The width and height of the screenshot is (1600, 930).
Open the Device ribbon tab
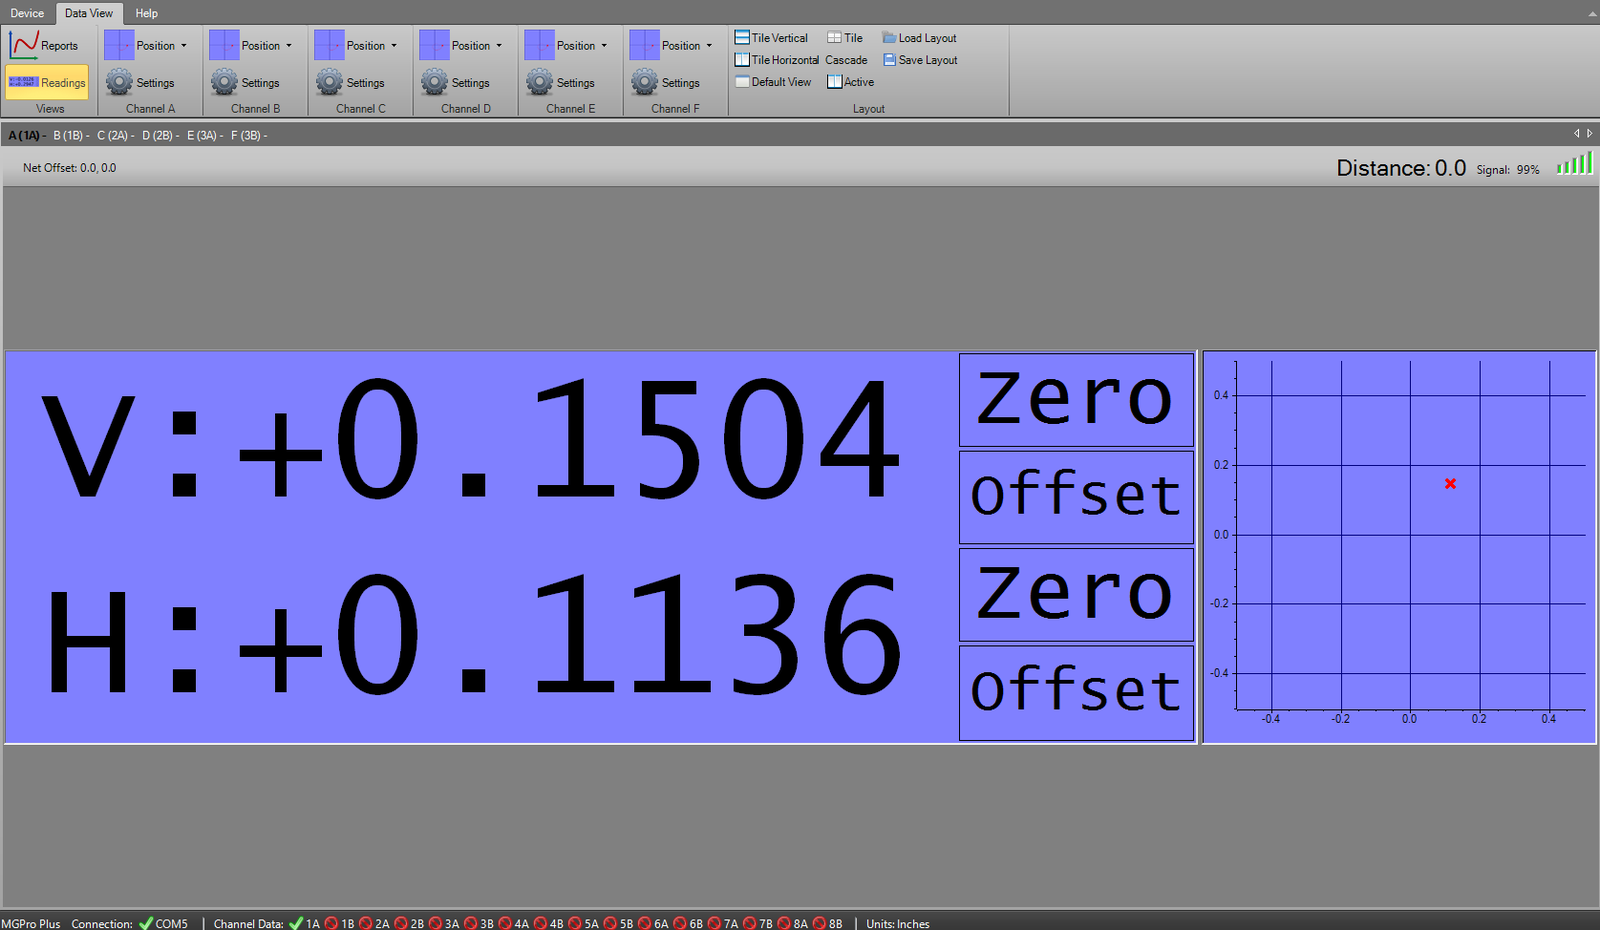(27, 13)
